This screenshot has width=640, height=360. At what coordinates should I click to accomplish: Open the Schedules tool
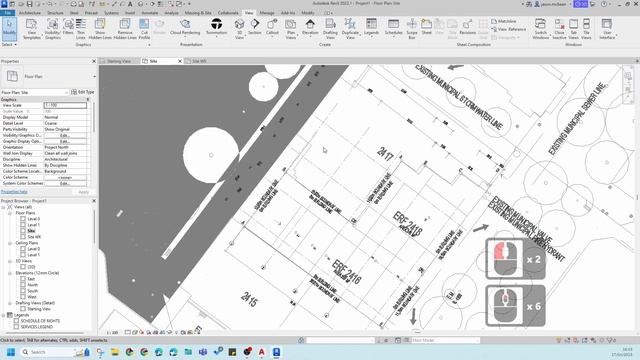click(393, 27)
